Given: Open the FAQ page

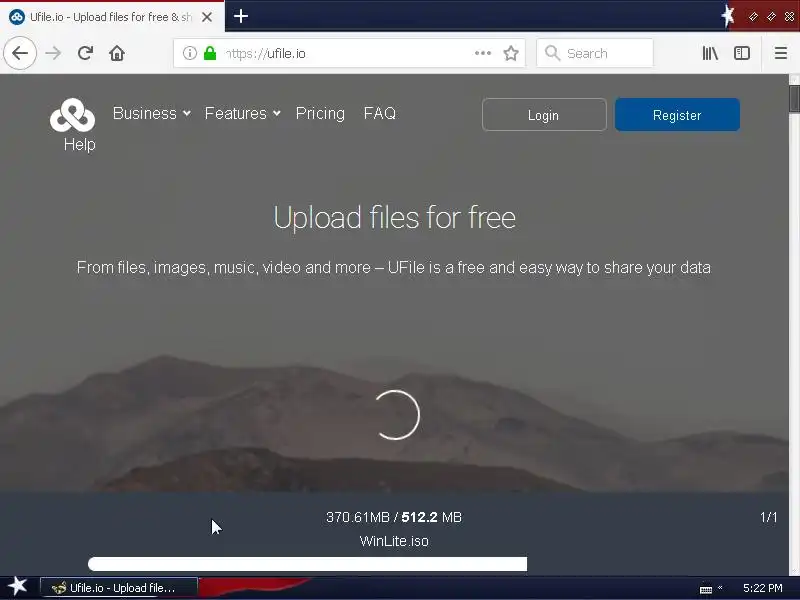Looking at the screenshot, I should tap(380, 113).
